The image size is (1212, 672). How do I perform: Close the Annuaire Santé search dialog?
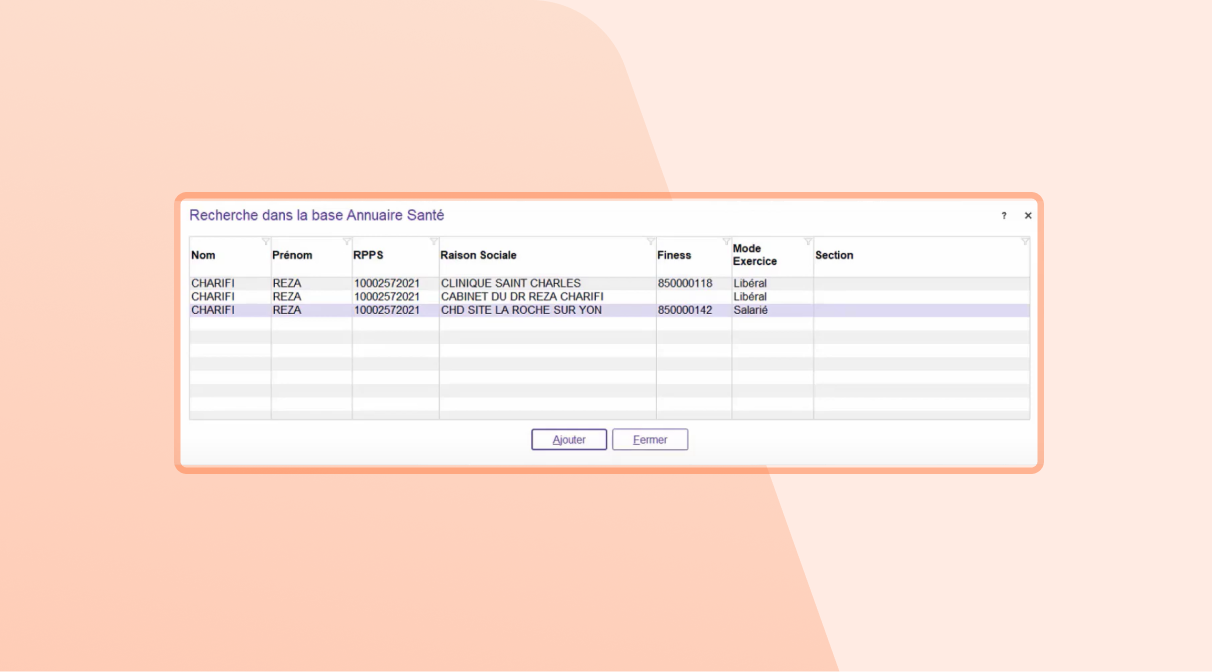click(1028, 216)
